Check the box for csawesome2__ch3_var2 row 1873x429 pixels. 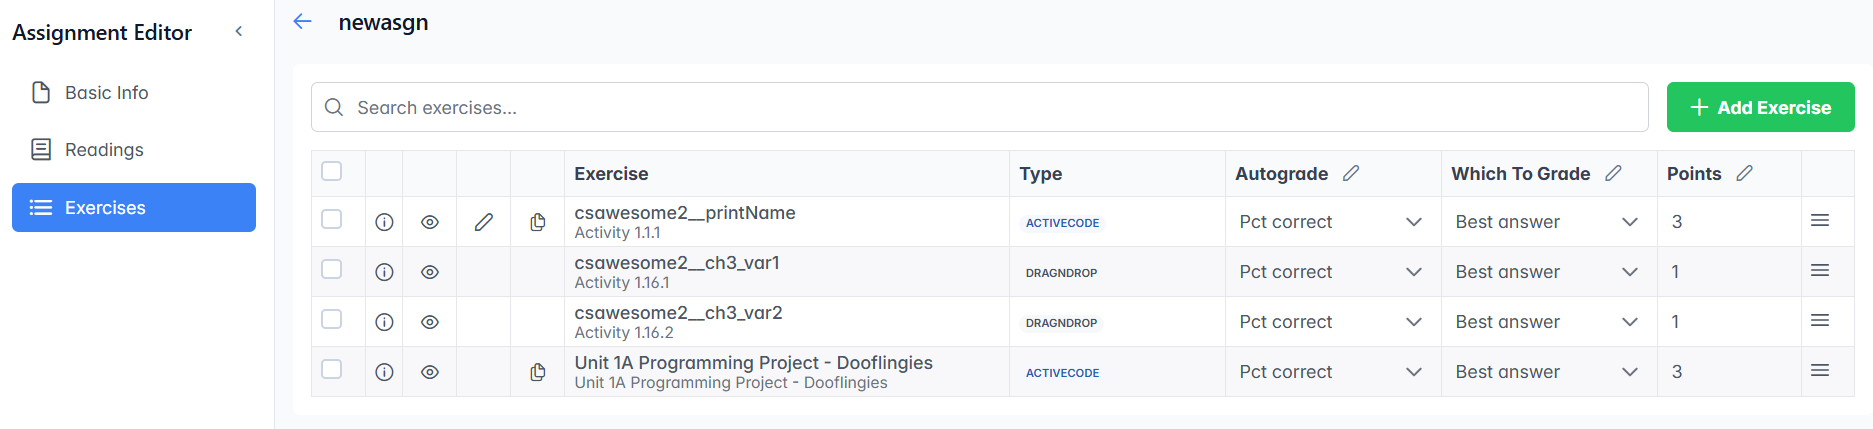(x=332, y=320)
